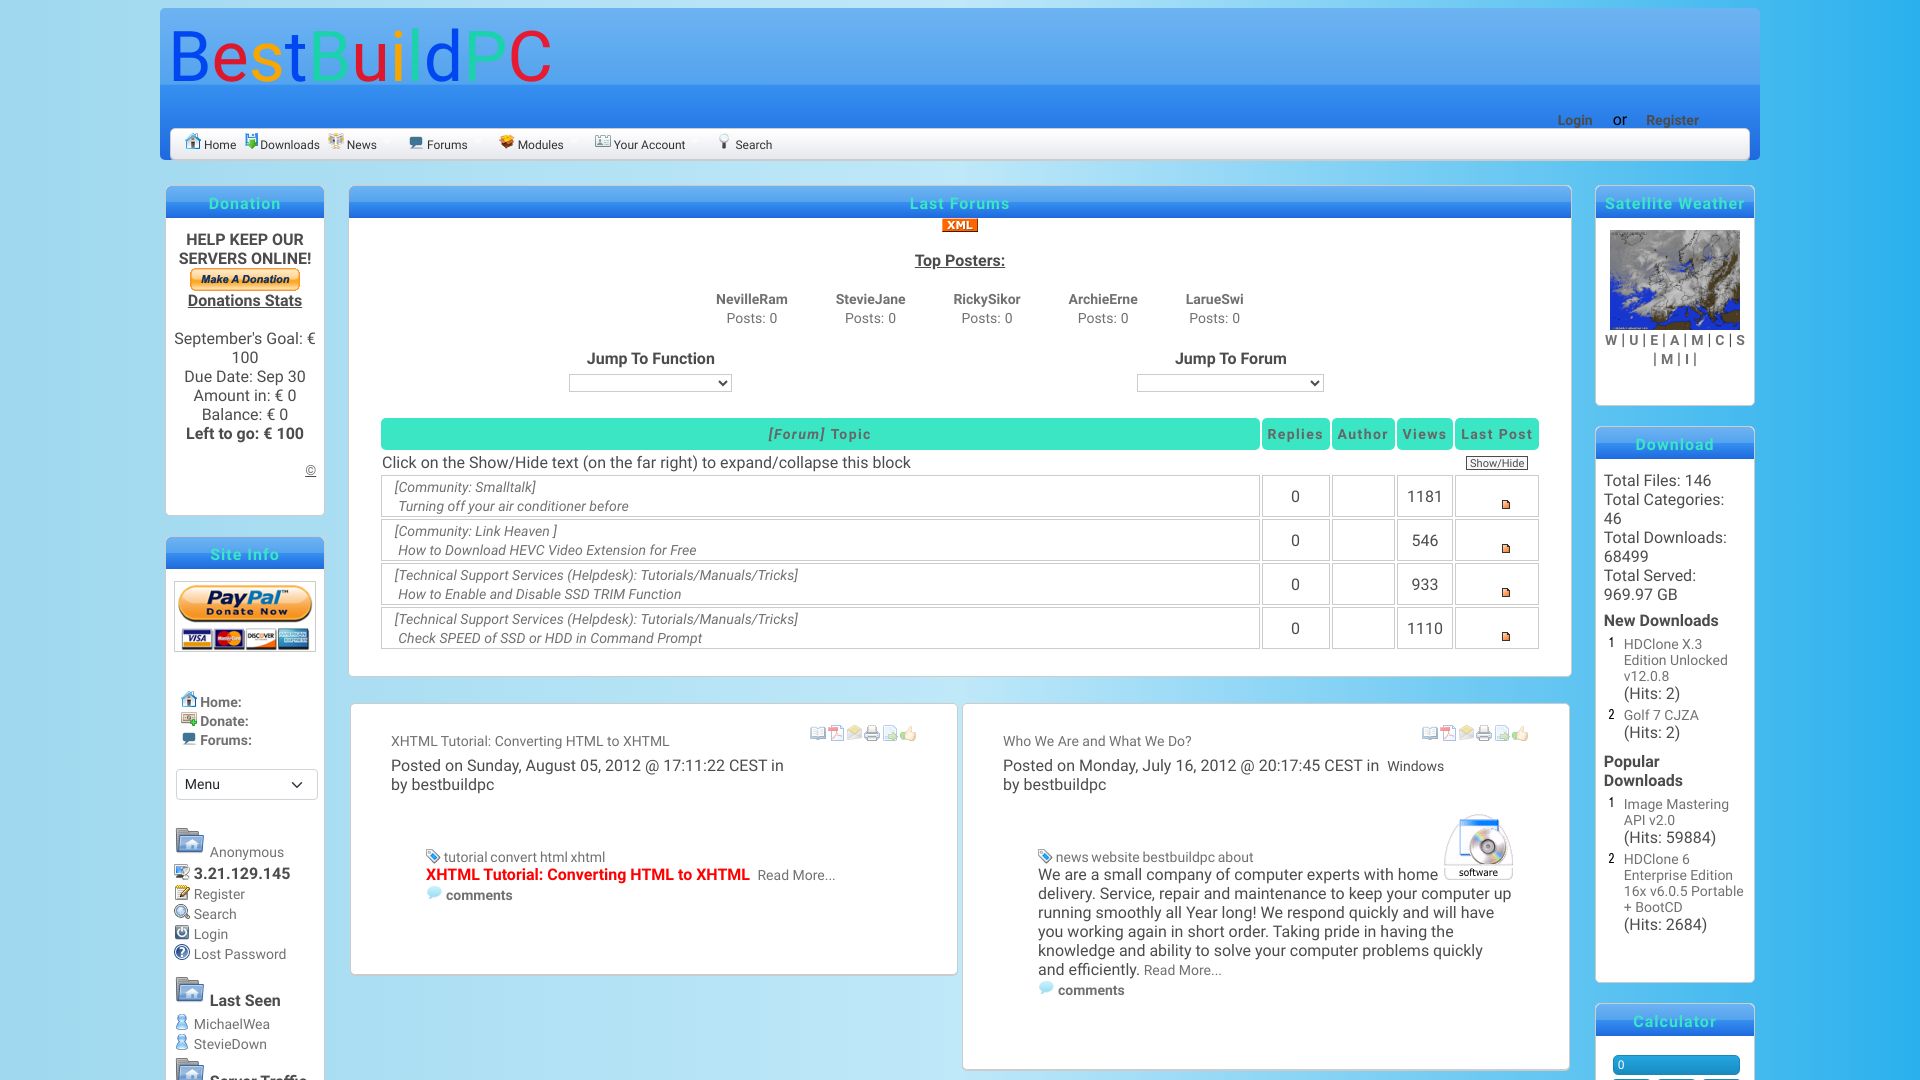Screen dimensions: 1920x1080
Task: Open the red XHTML Tutorial: Converting HTML link
Action: (x=588, y=874)
